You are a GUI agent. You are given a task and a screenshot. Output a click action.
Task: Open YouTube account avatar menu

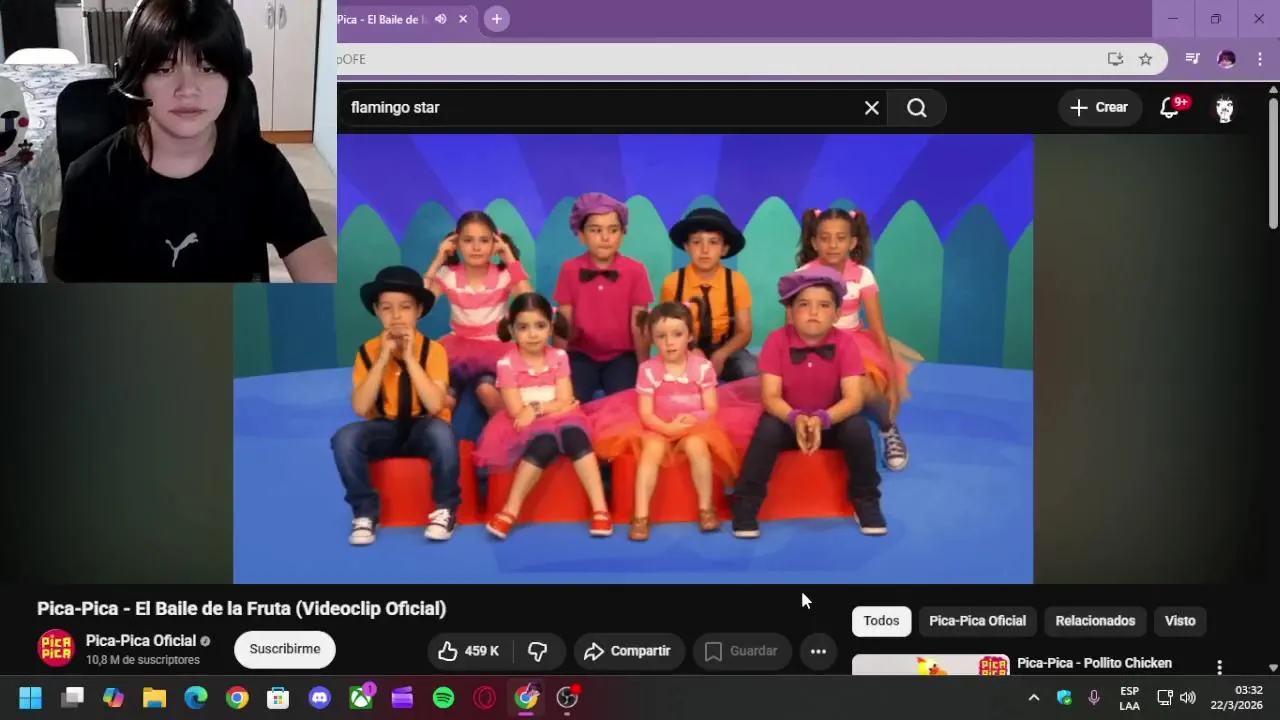click(x=1224, y=108)
